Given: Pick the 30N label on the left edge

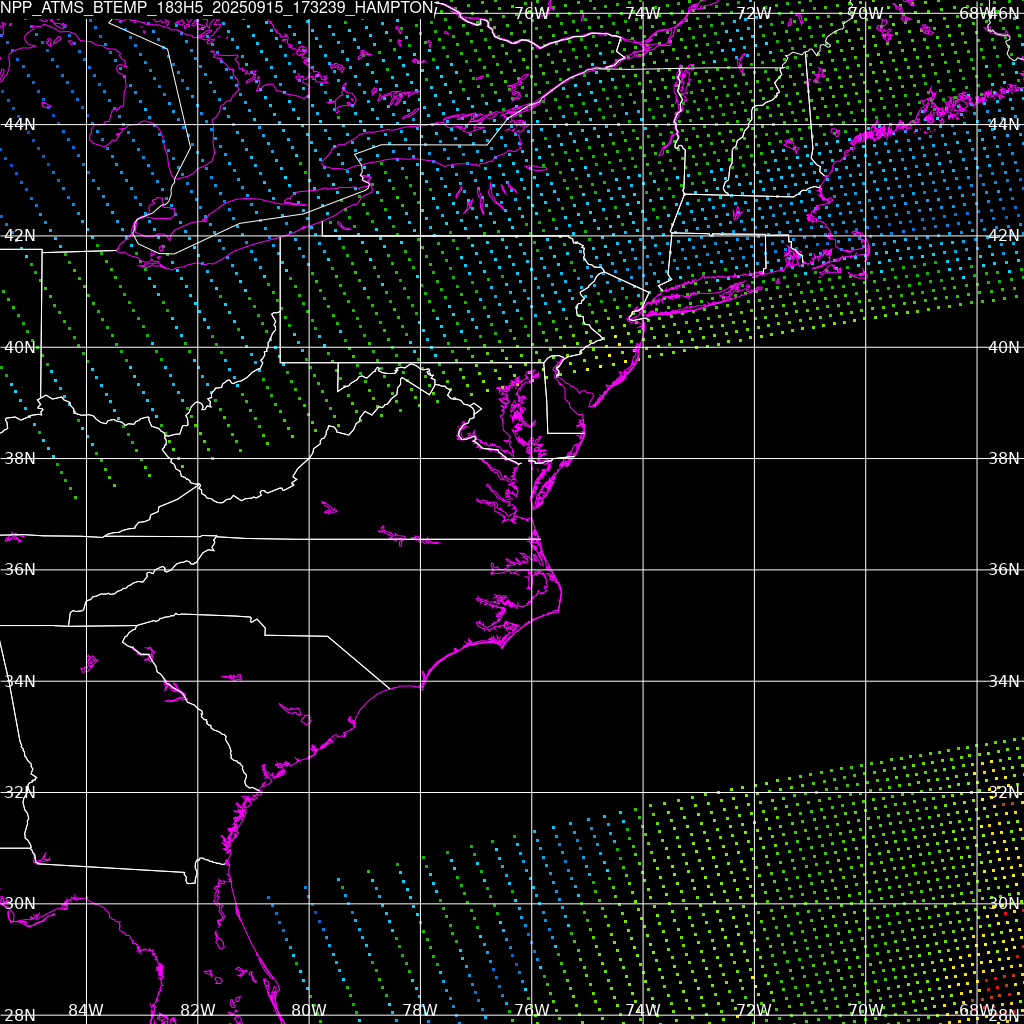Looking at the screenshot, I should point(18,903).
